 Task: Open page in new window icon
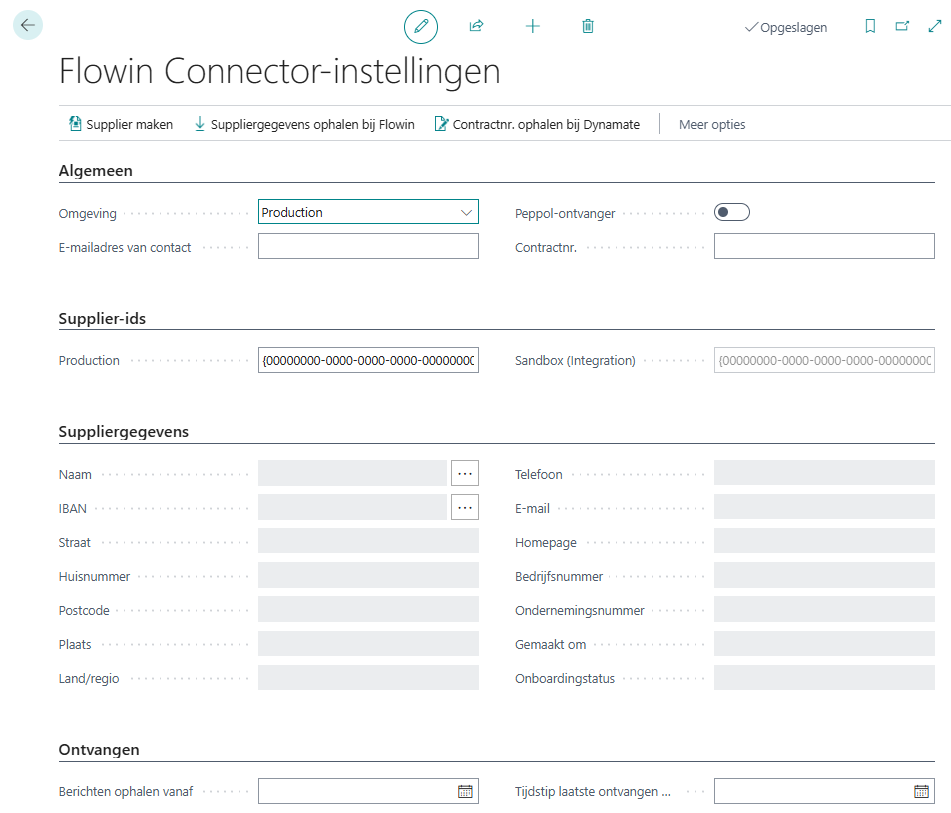pyautogui.click(x=902, y=27)
